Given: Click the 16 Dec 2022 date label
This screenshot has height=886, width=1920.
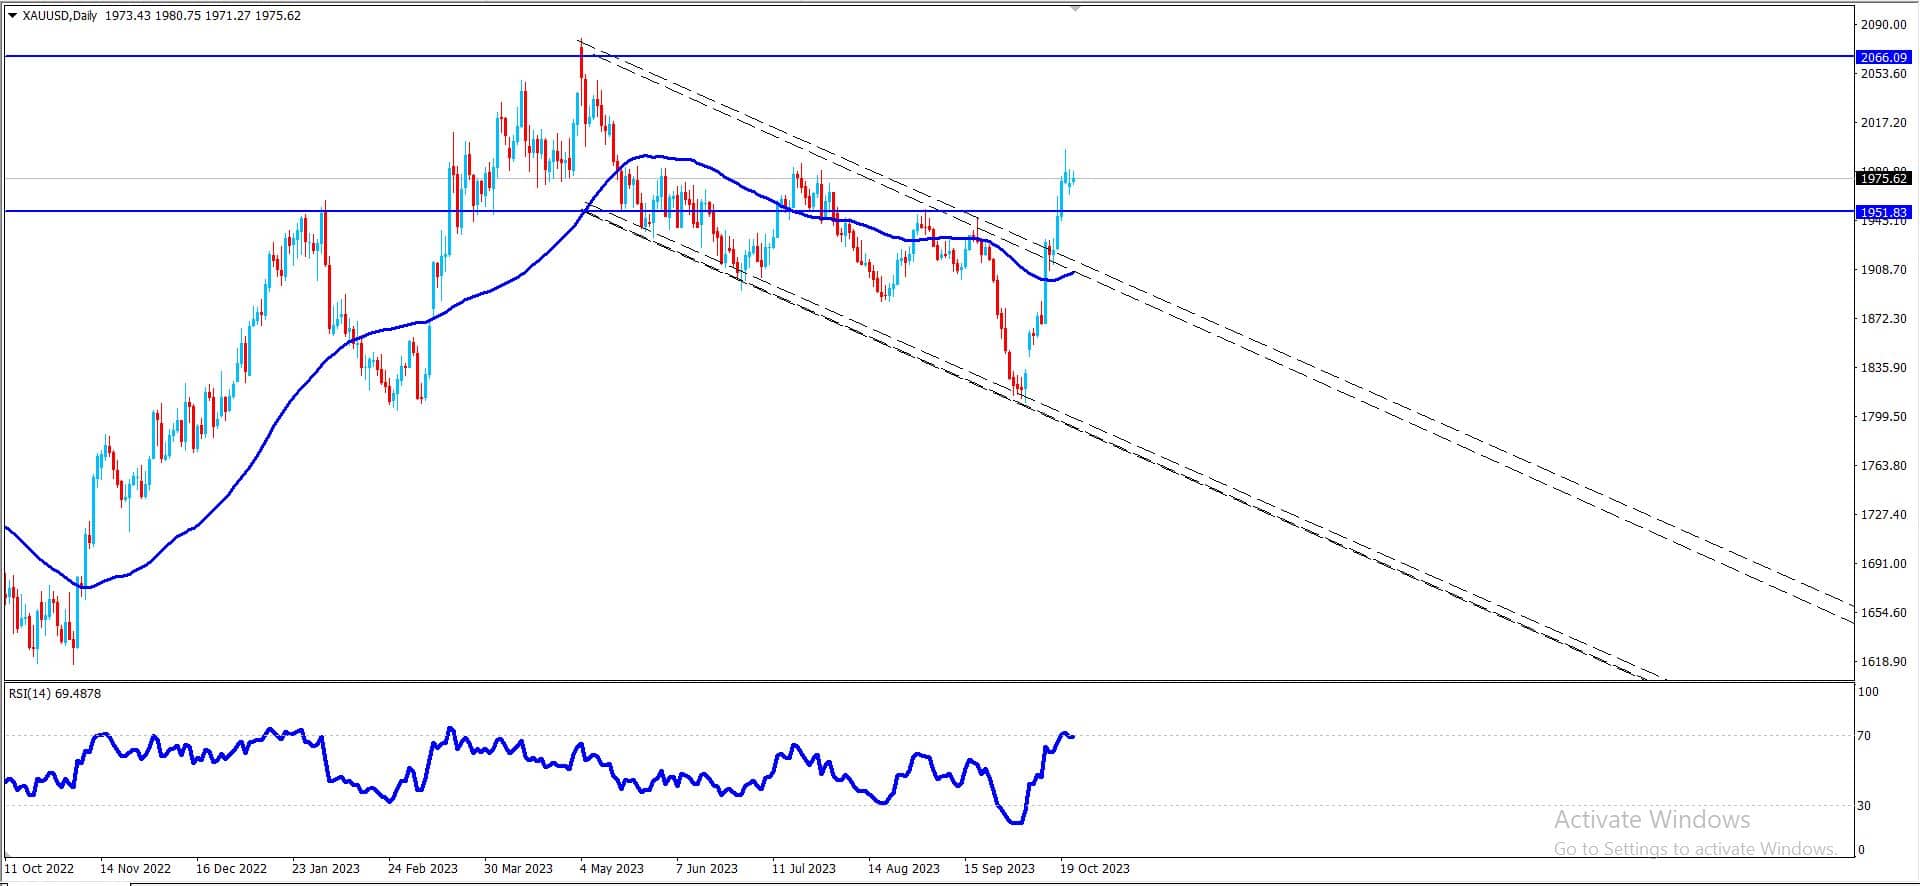Looking at the screenshot, I should click(x=231, y=868).
